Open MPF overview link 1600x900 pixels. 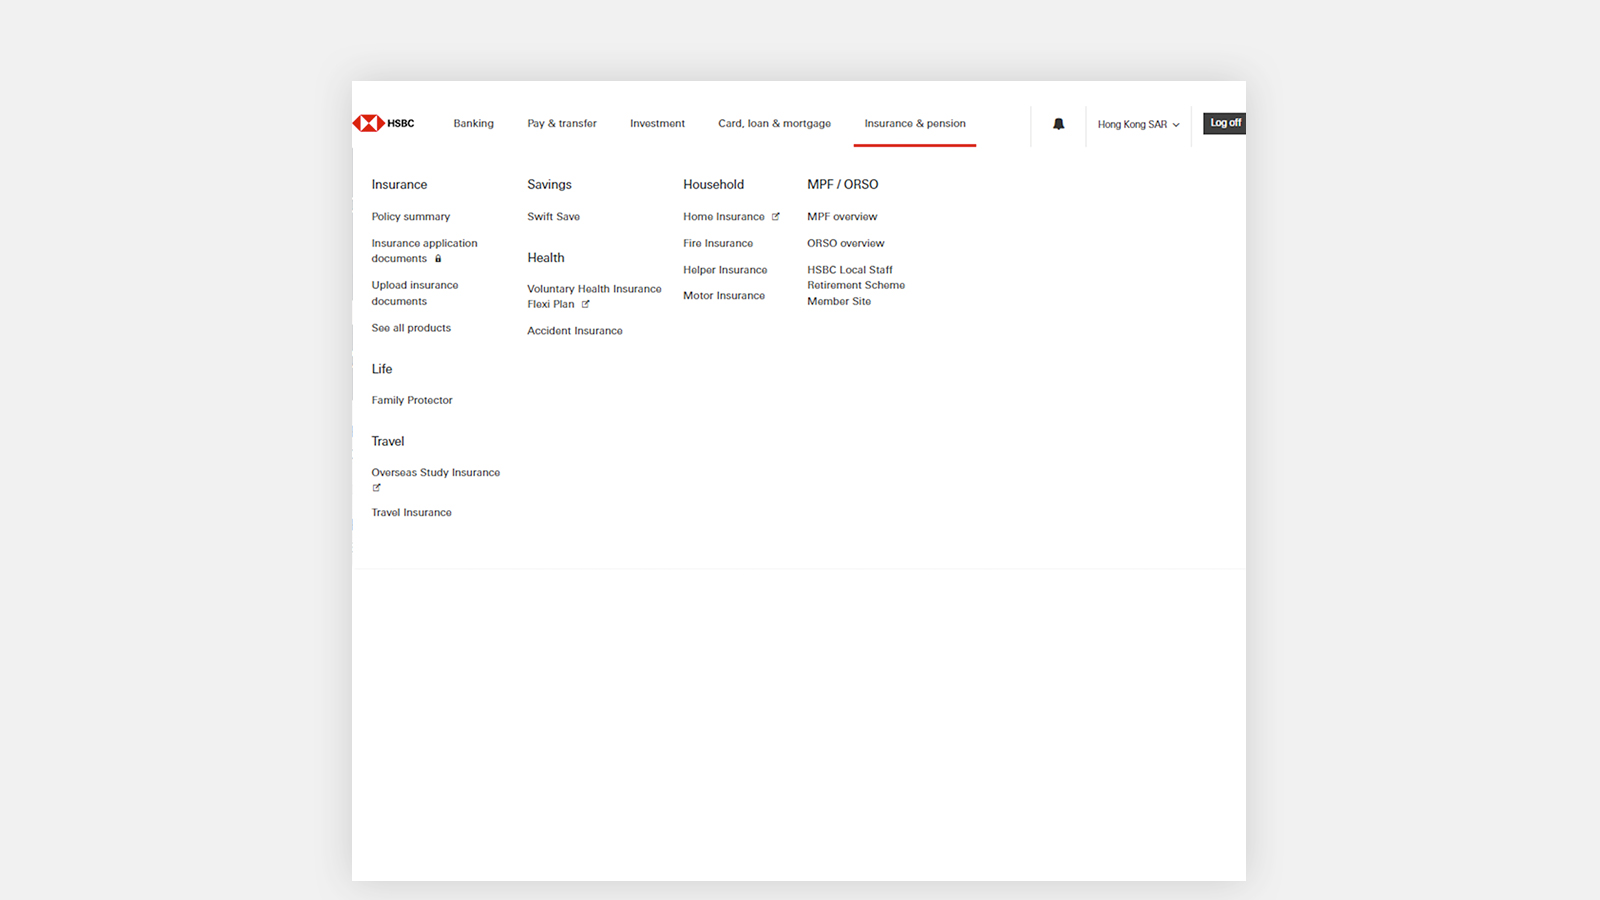(x=842, y=217)
